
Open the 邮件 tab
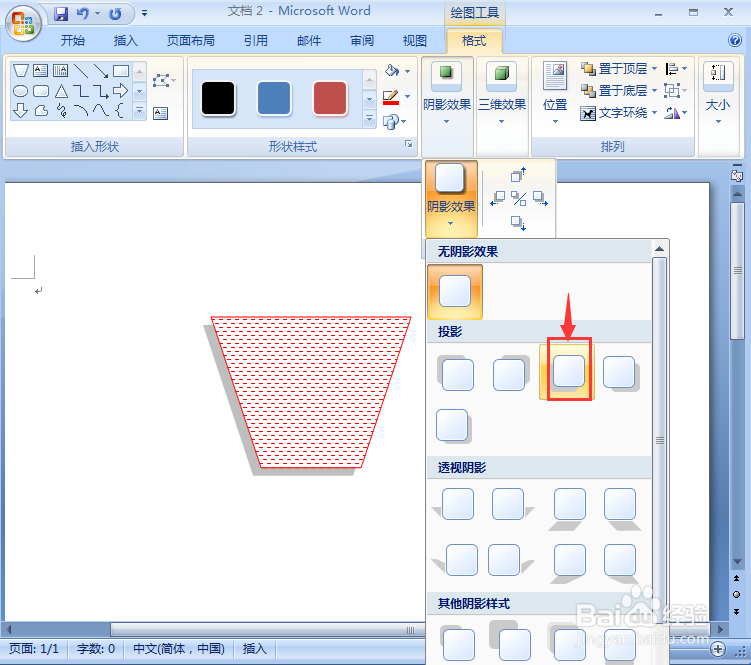pos(309,41)
